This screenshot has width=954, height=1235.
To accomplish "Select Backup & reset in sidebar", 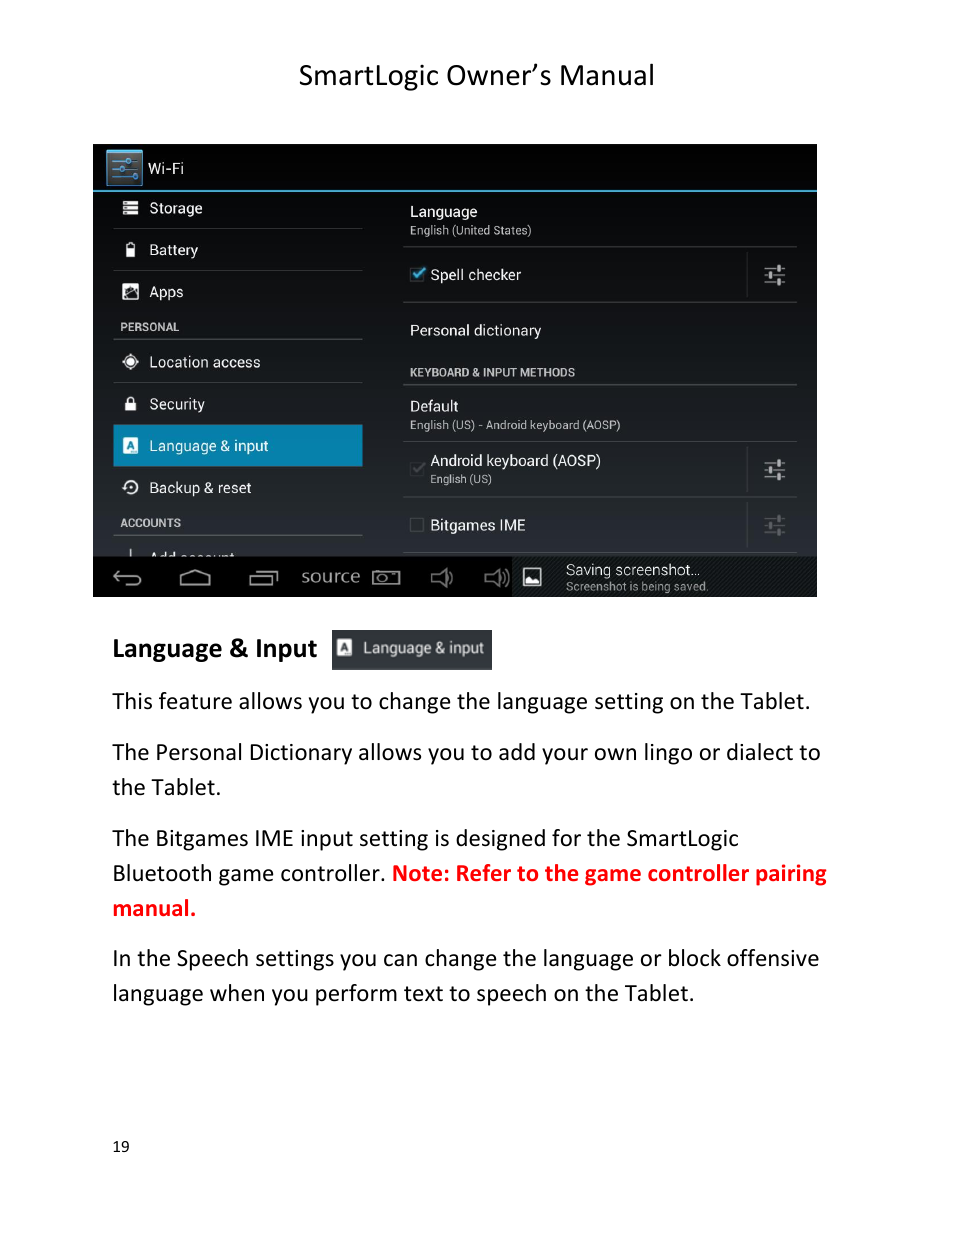I will [238, 488].
